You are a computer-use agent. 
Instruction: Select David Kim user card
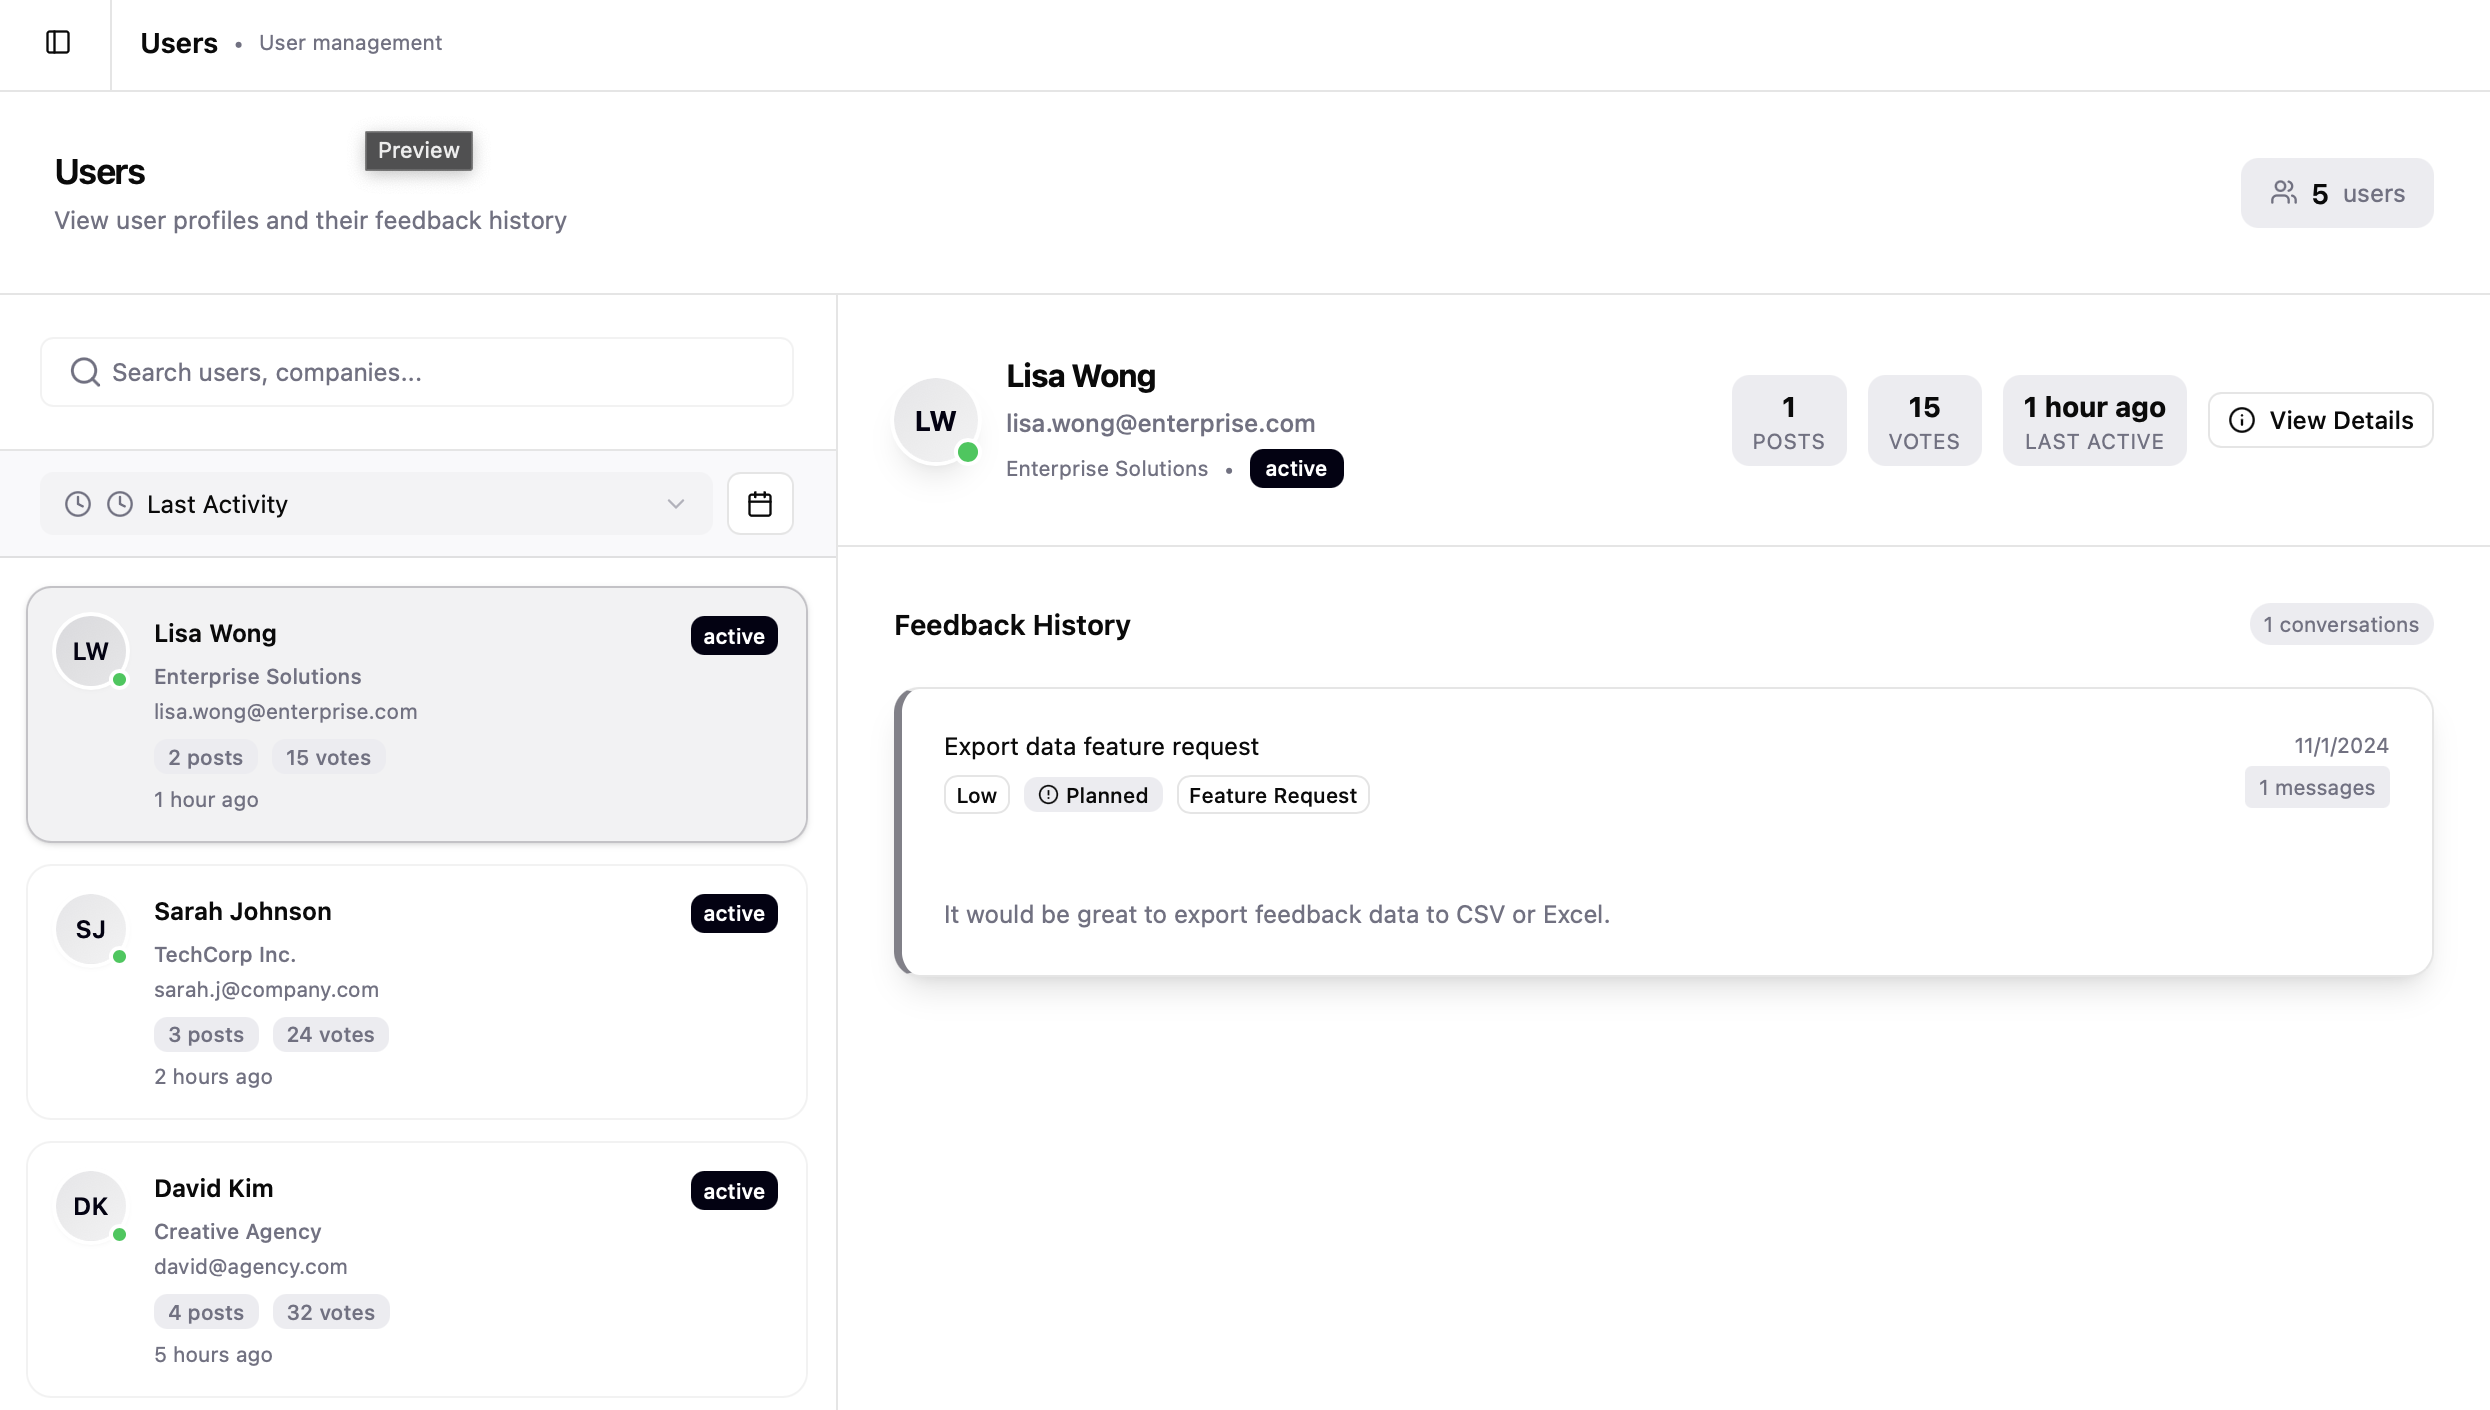(x=416, y=1268)
